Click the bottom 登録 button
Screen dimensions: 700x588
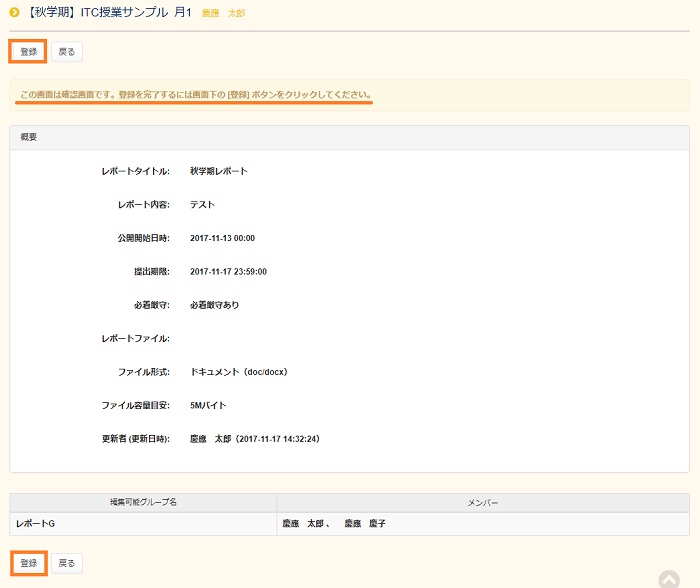[x=29, y=563]
